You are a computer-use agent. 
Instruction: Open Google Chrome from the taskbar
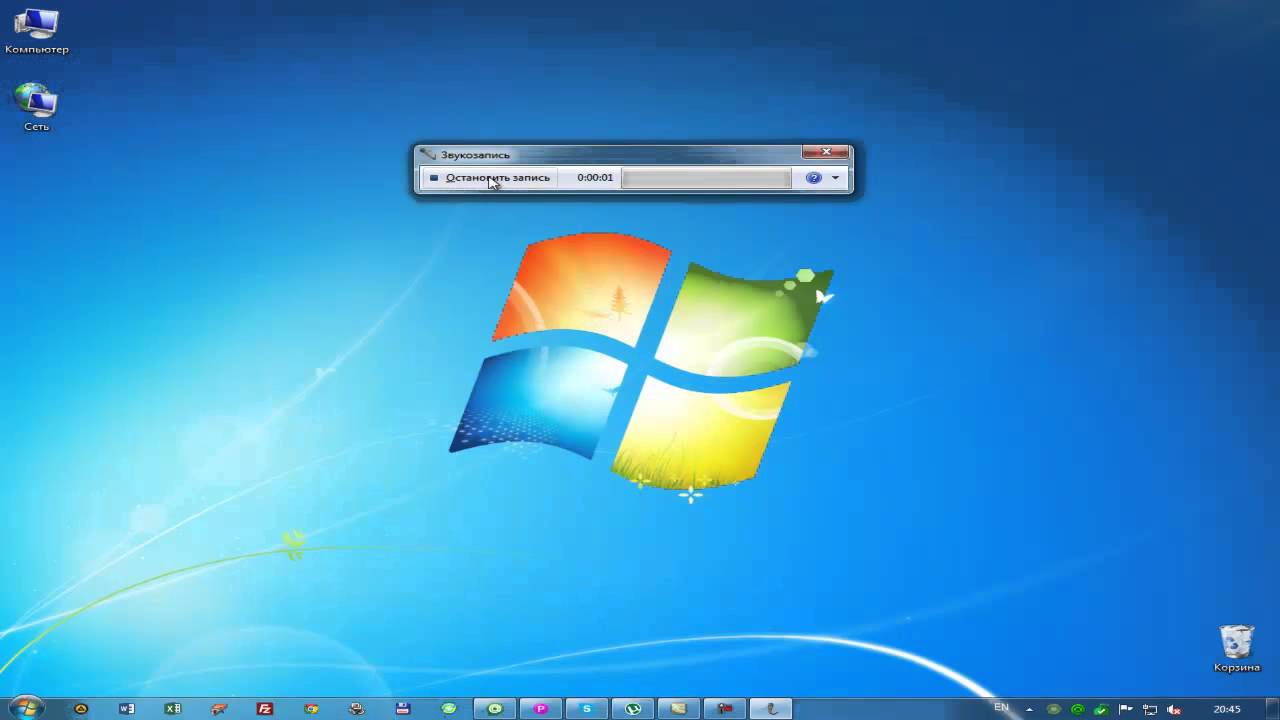(311, 709)
